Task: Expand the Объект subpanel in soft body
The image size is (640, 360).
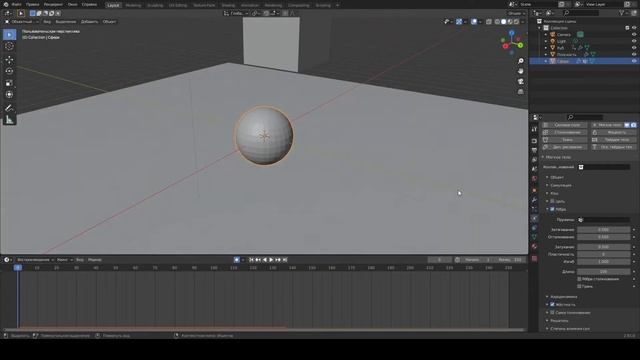Action: click(x=556, y=177)
